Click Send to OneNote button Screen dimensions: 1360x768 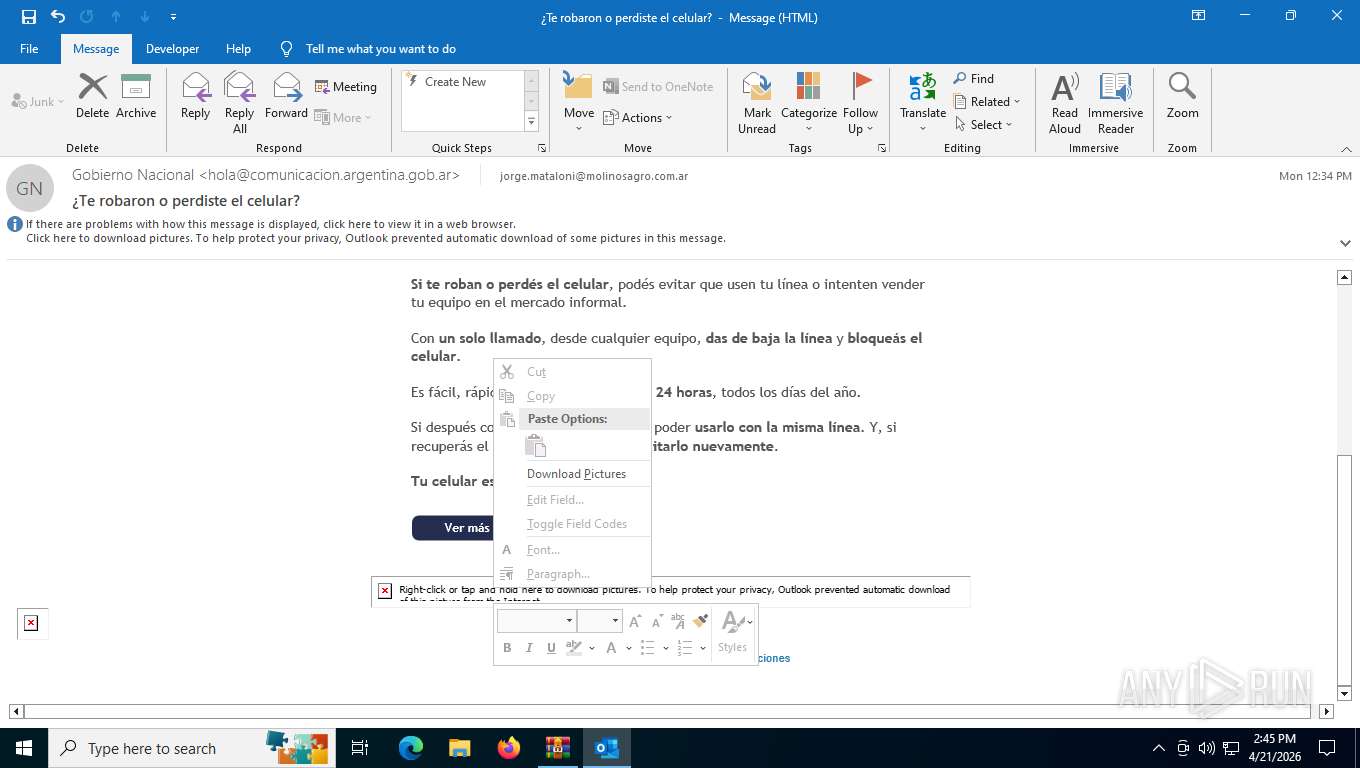658,87
